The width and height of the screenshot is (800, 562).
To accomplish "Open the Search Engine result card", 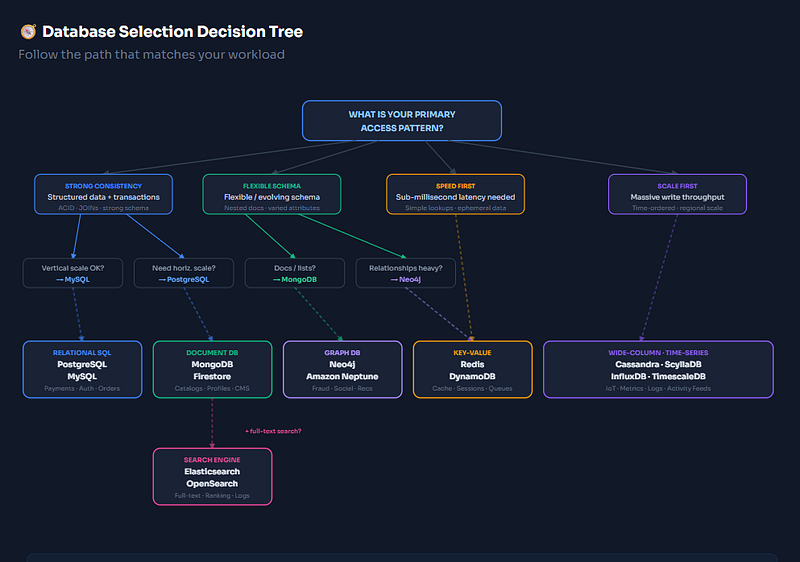I will [x=212, y=477].
